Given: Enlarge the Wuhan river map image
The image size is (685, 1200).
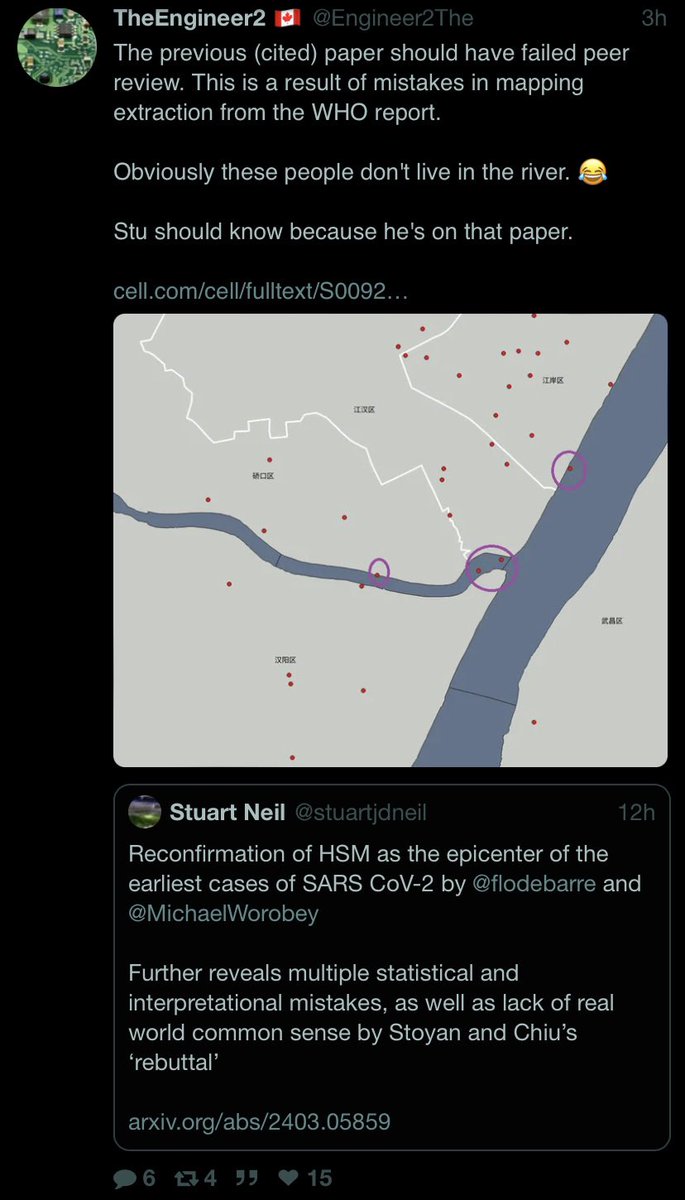Looking at the screenshot, I should pyautogui.click(x=390, y=540).
